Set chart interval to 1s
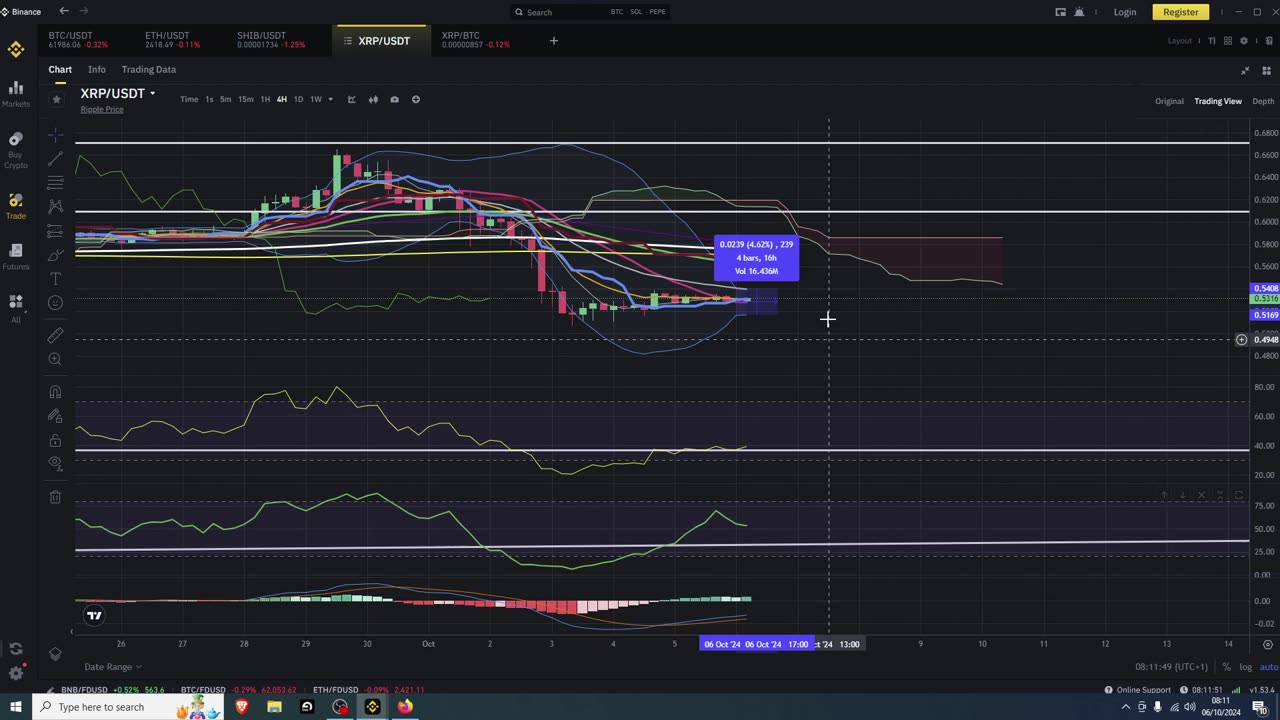The width and height of the screenshot is (1280, 720). click(209, 99)
